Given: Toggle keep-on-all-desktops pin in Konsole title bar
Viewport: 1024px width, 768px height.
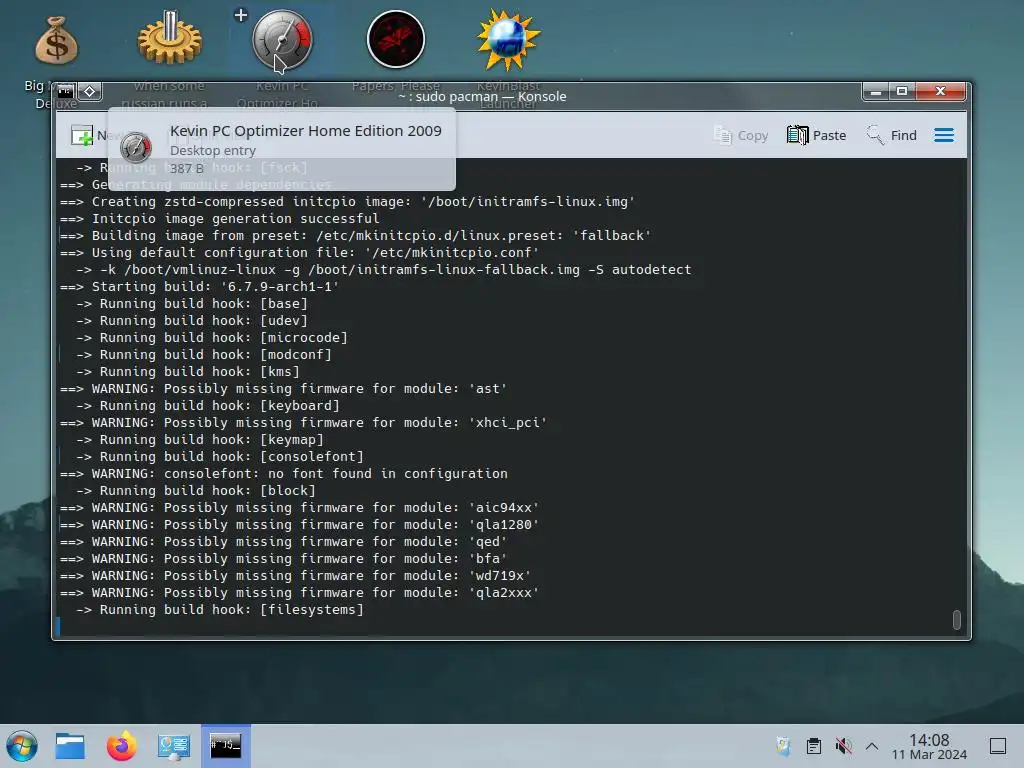Looking at the screenshot, I should [x=90, y=91].
